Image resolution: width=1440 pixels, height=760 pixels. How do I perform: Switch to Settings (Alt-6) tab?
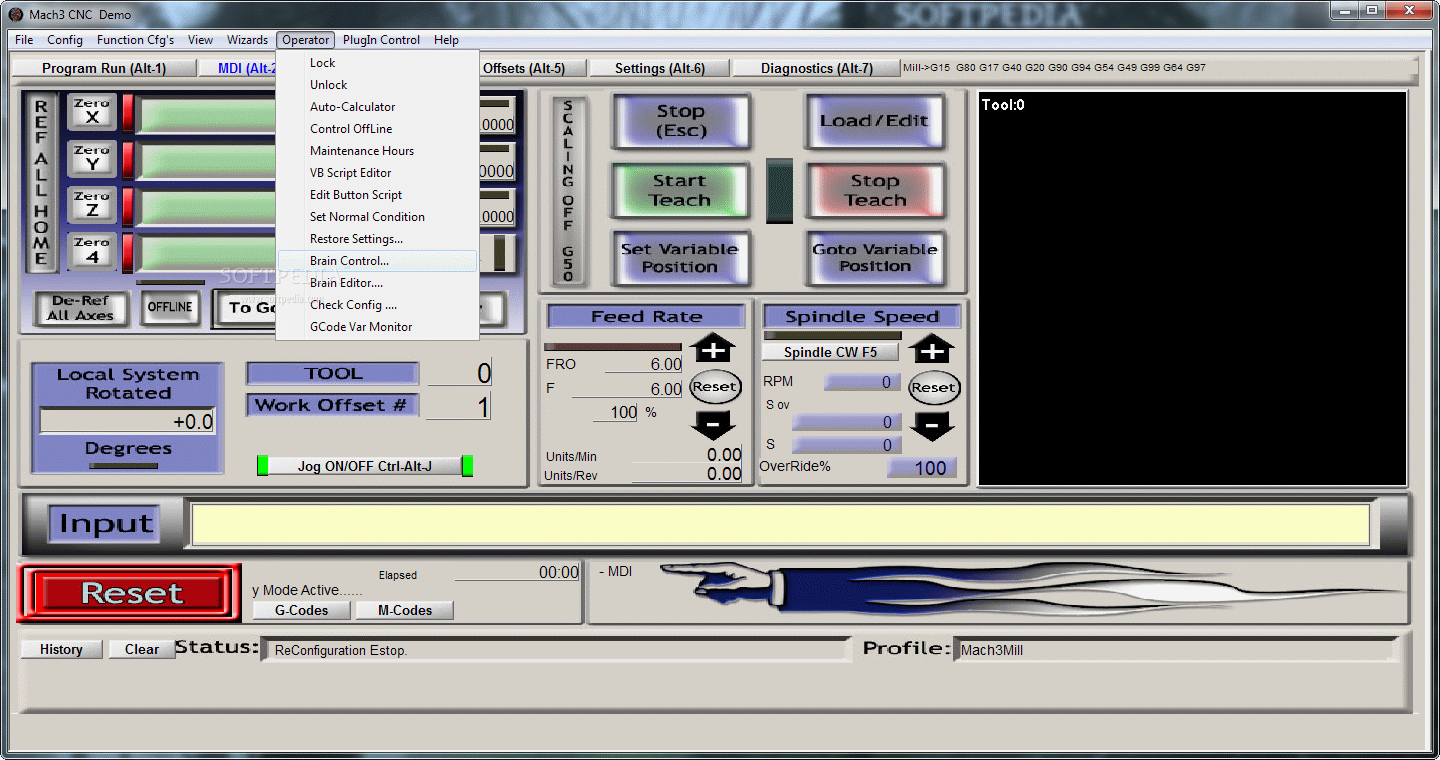[659, 68]
